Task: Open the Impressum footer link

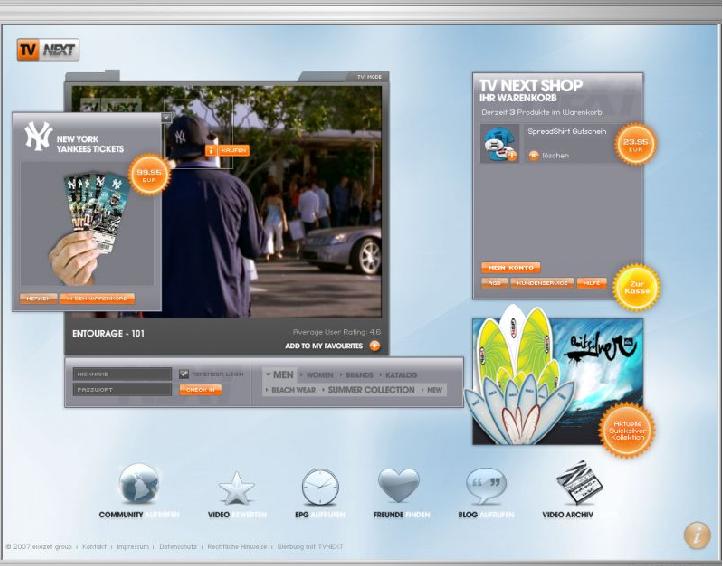Action: pyautogui.click(x=132, y=547)
